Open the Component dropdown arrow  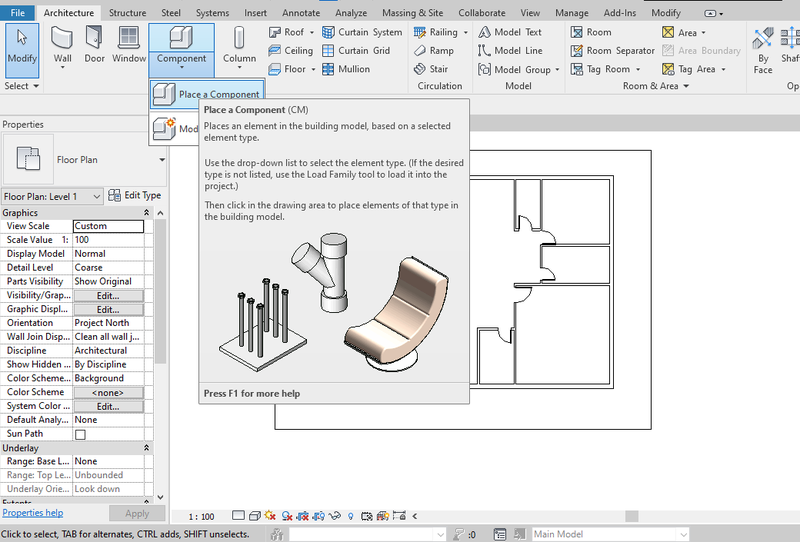click(x=181, y=67)
